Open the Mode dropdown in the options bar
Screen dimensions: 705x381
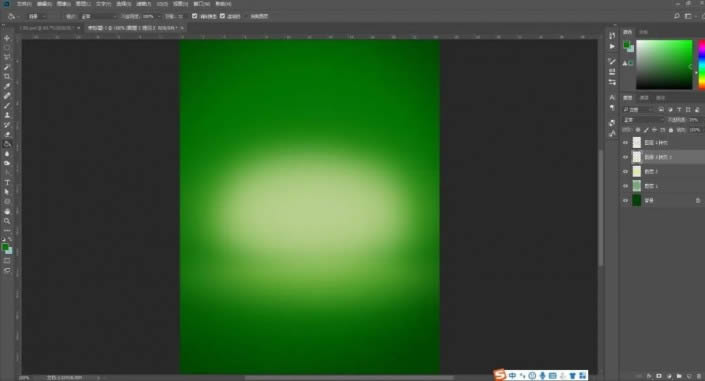(98, 16)
